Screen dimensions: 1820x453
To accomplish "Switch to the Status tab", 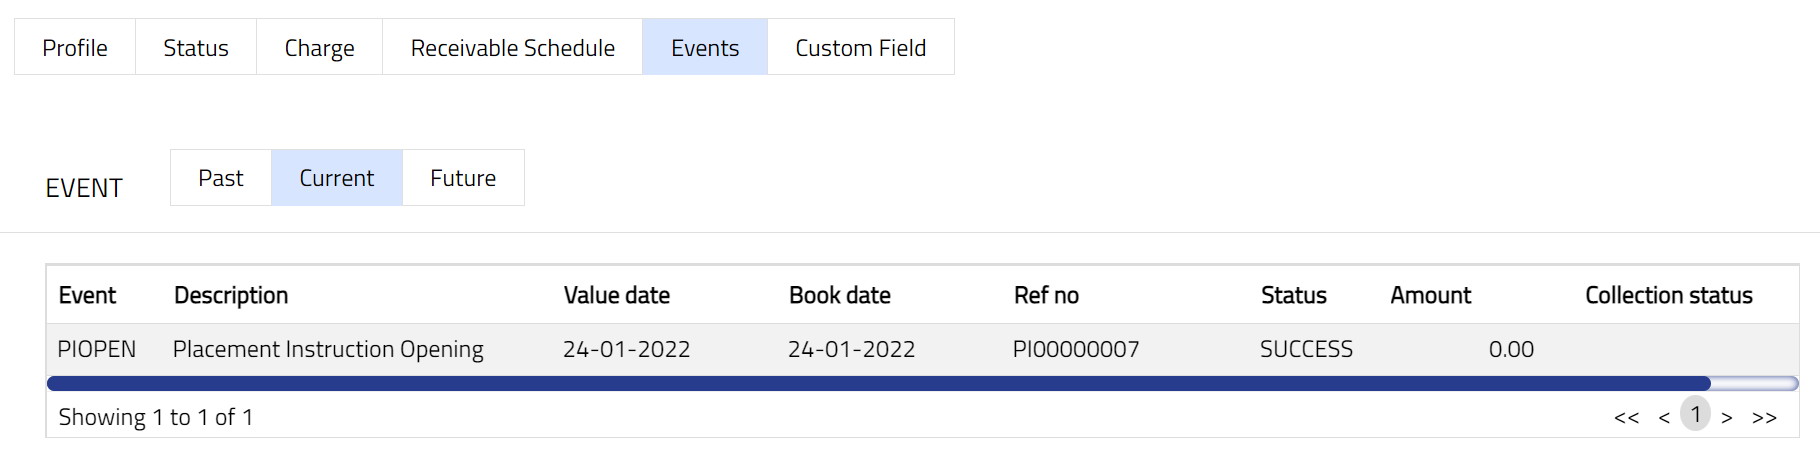I will tap(196, 47).
